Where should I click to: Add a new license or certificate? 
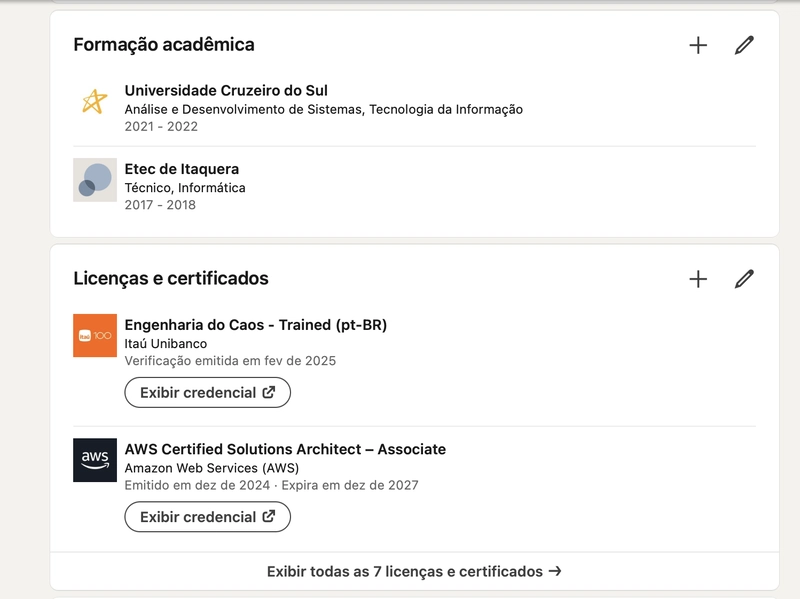698,279
